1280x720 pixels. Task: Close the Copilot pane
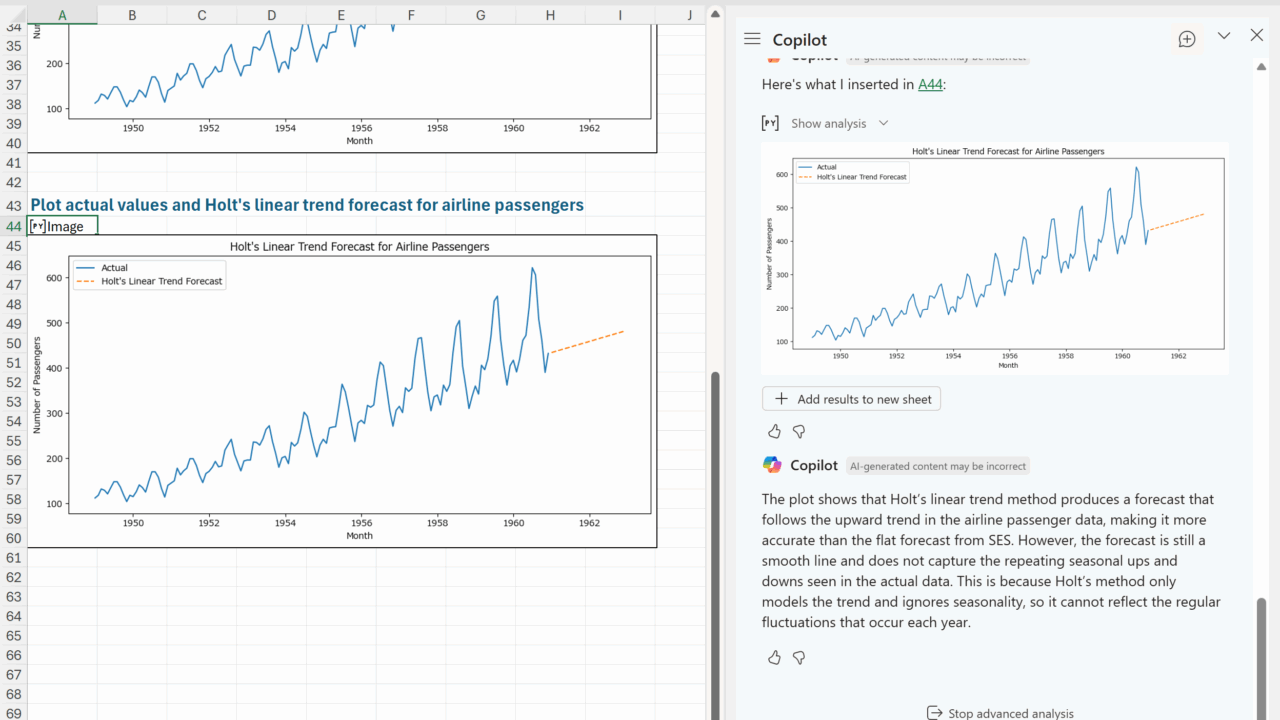1257,36
